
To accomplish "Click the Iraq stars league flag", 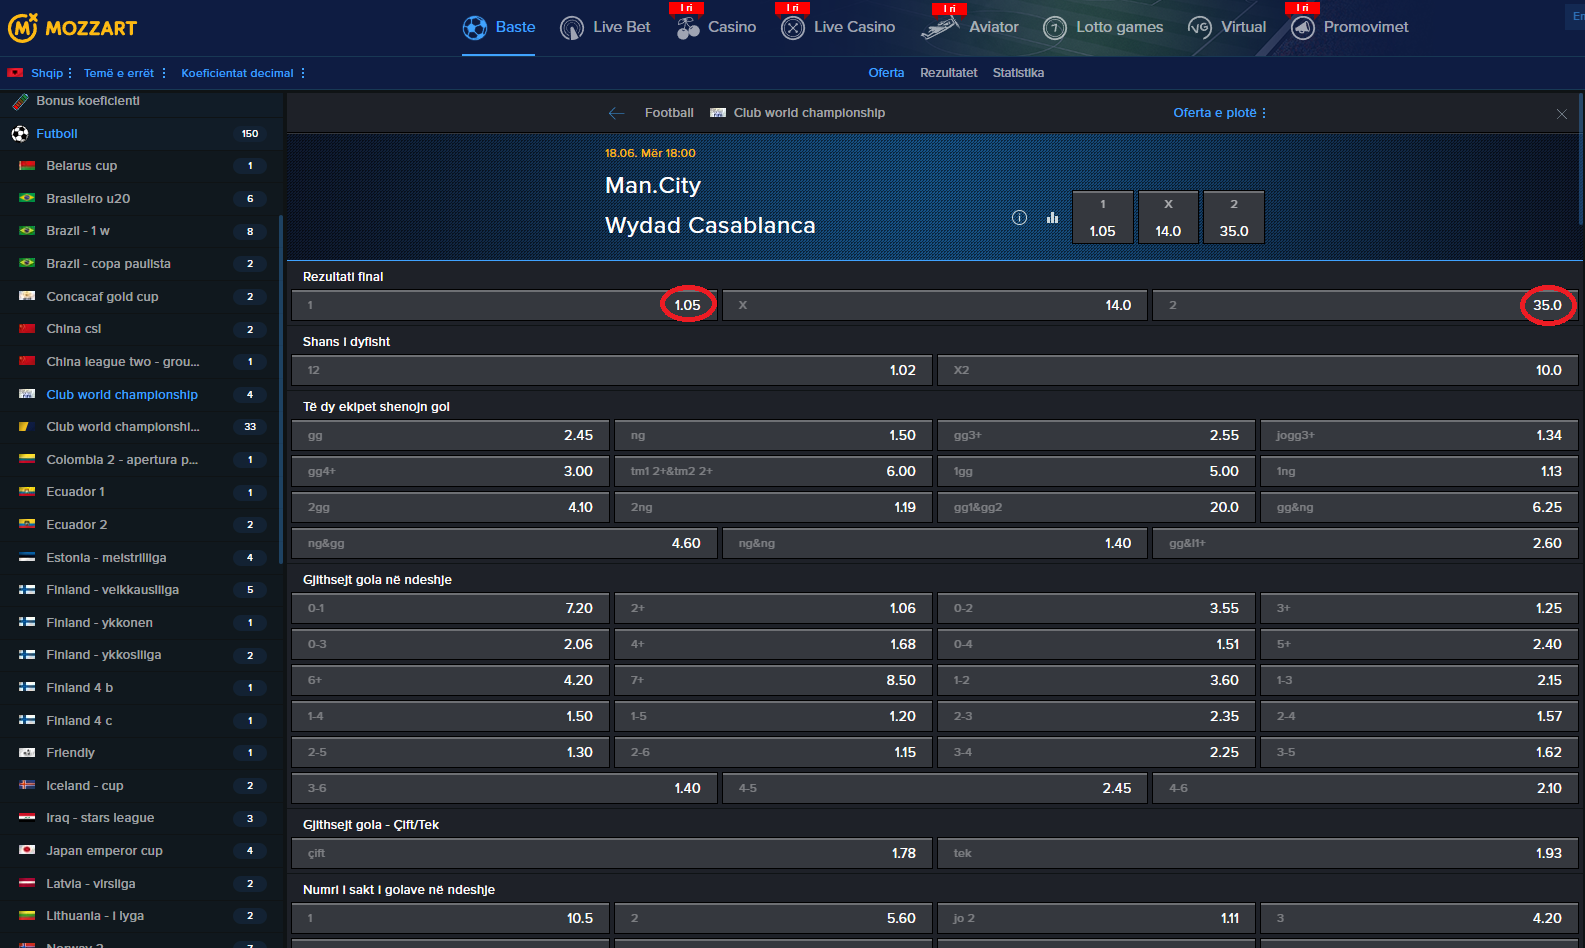I will 27,818.
